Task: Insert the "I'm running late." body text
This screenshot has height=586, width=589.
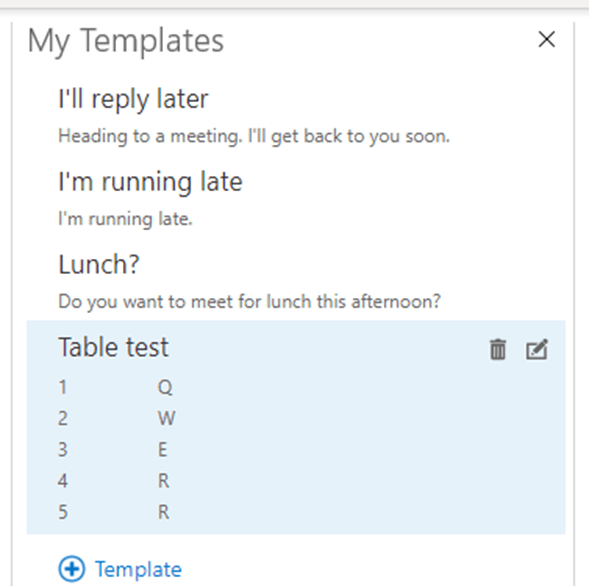Action: [125, 219]
